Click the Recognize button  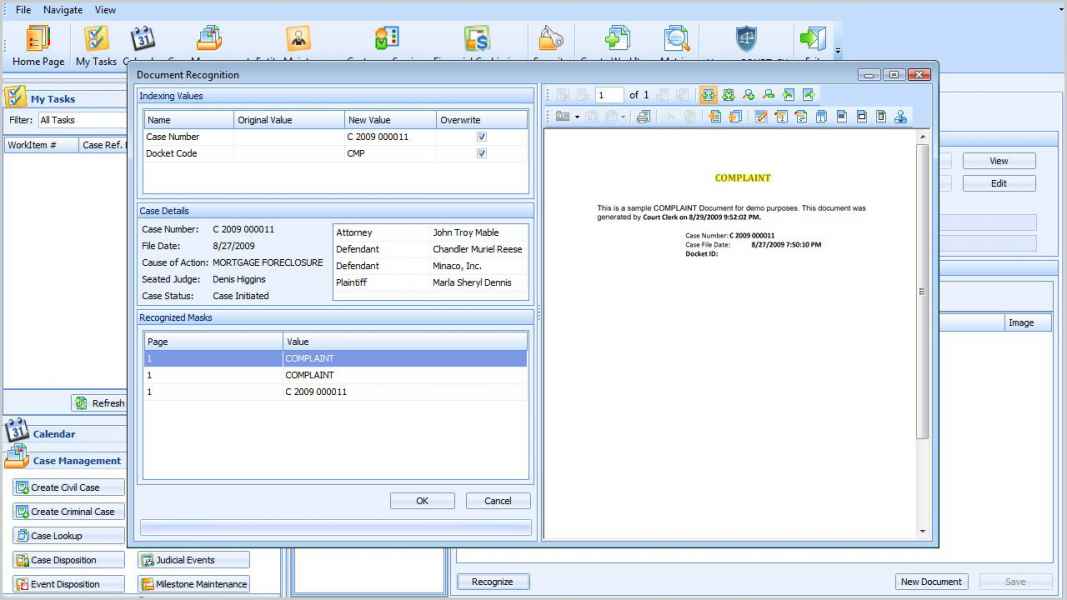[493, 581]
